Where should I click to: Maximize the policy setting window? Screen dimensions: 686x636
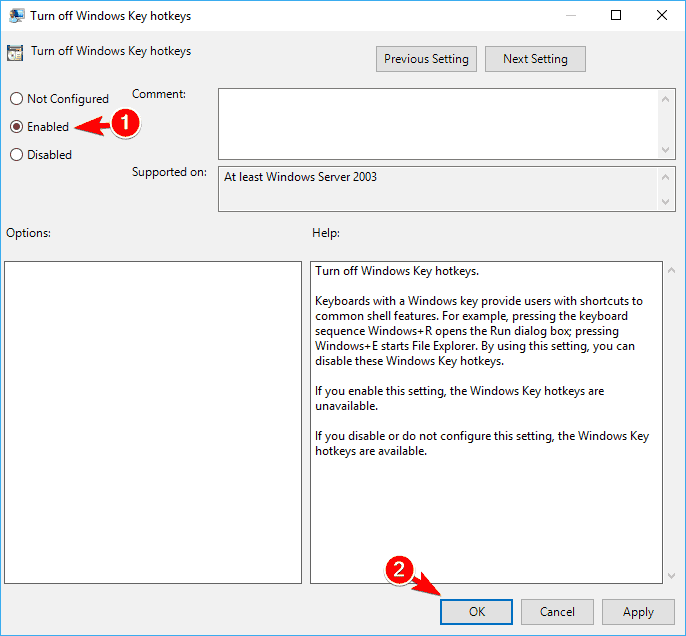point(616,15)
